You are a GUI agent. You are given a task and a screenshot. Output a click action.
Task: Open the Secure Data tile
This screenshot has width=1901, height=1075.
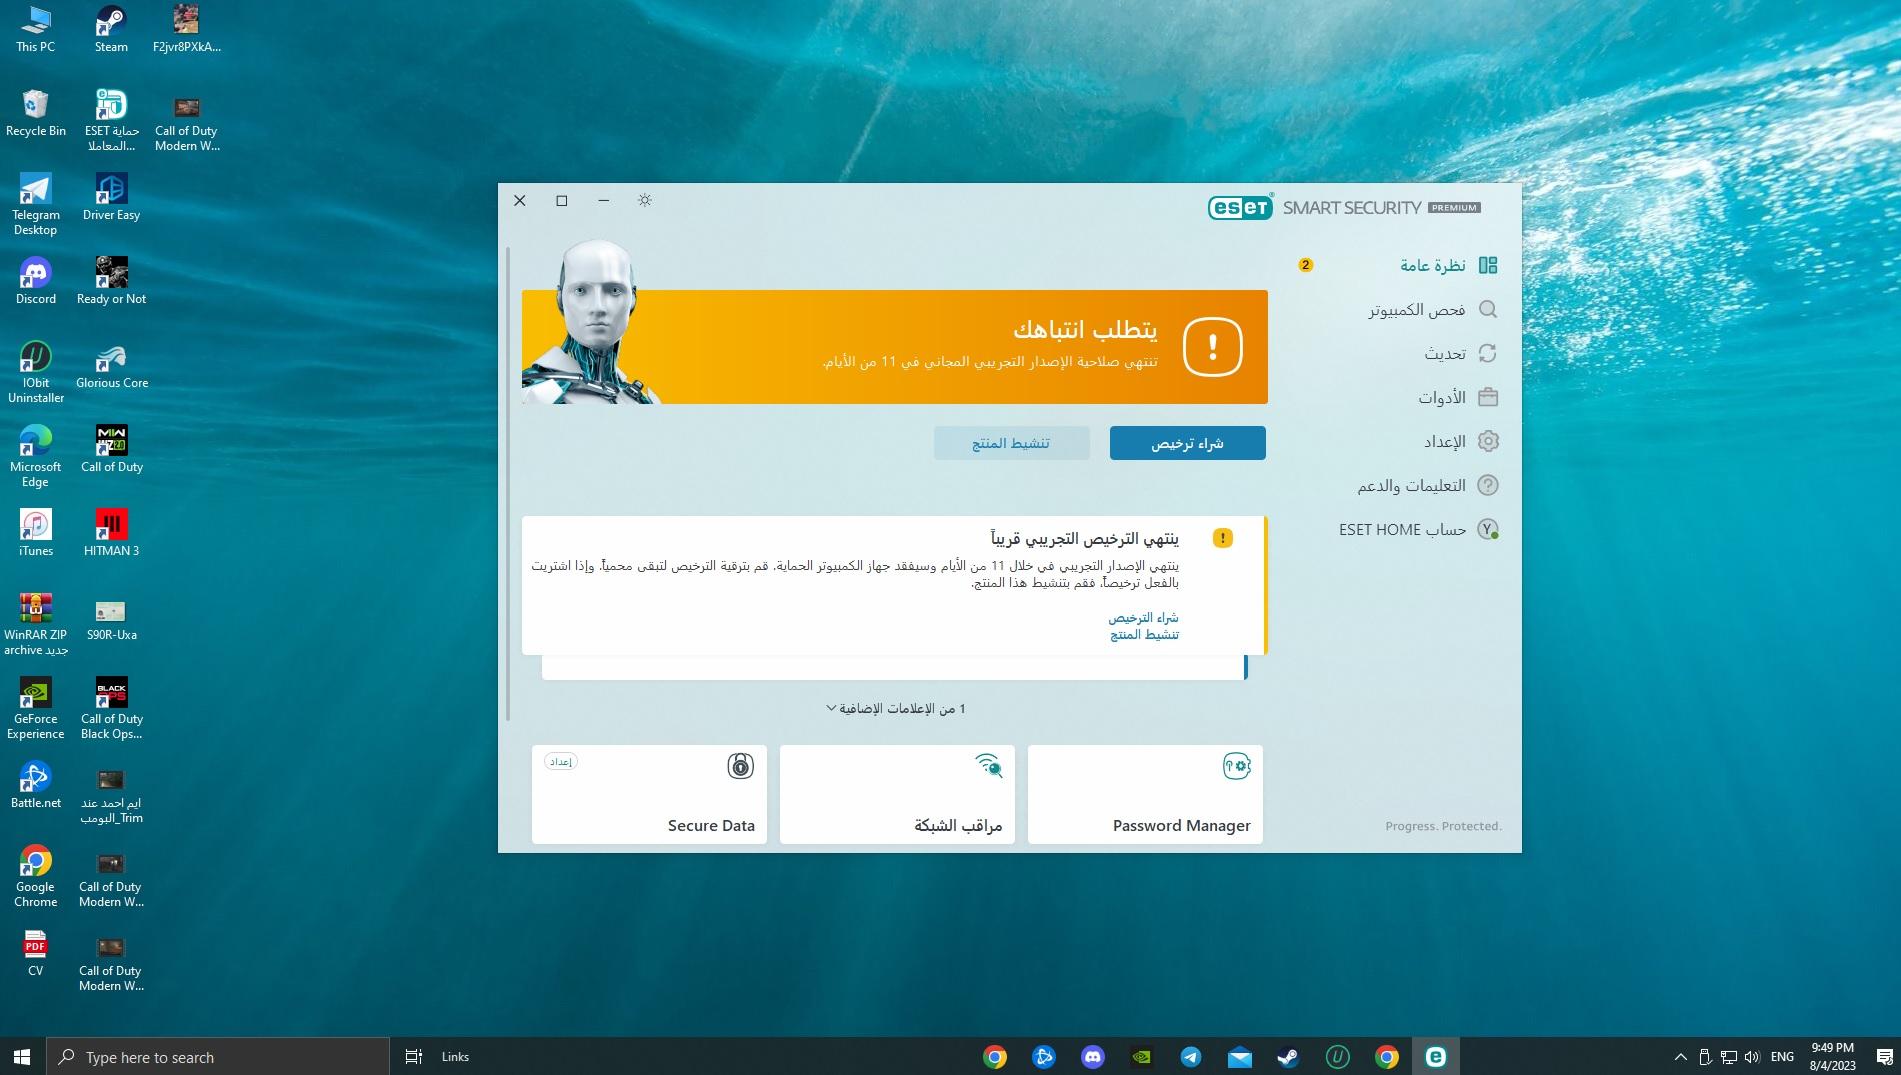pyautogui.click(x=649, y=794)
